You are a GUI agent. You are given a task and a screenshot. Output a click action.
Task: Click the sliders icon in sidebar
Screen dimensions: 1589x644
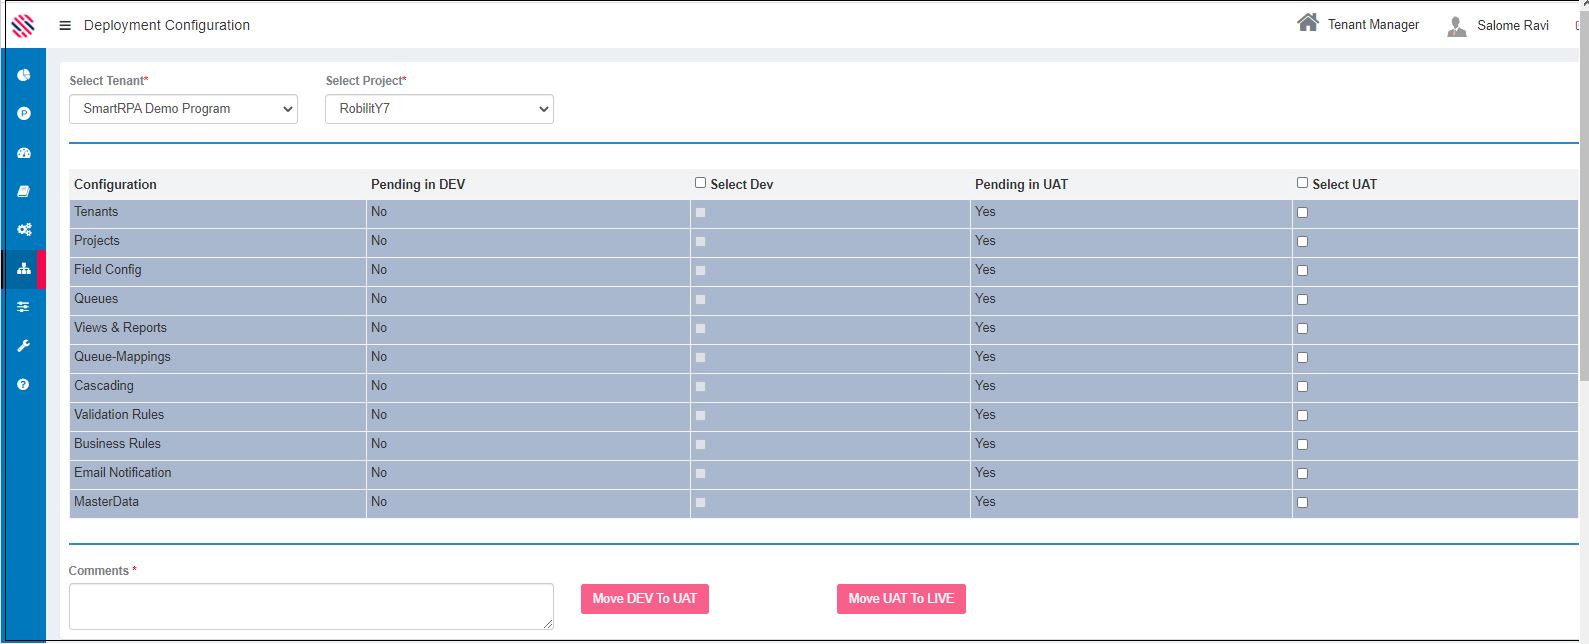pos(24,307)
